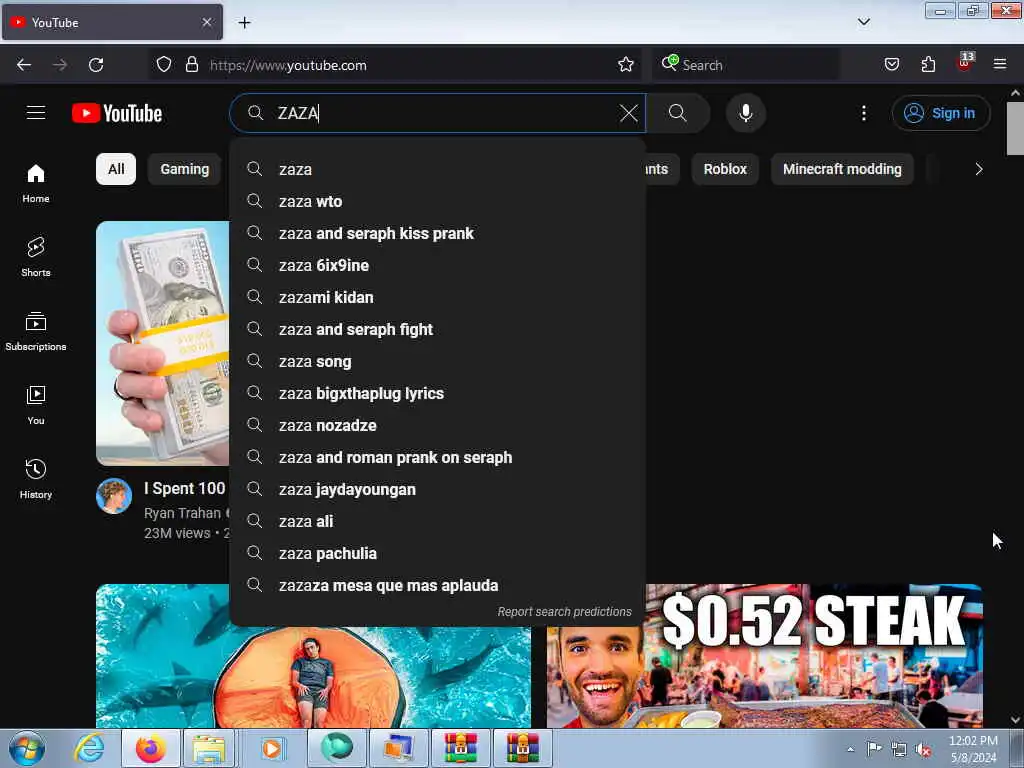Open the money stack video thumbnail
The height and width of the screenshot is (768, 1024).
pyautogui.click(x=163, y=344)
